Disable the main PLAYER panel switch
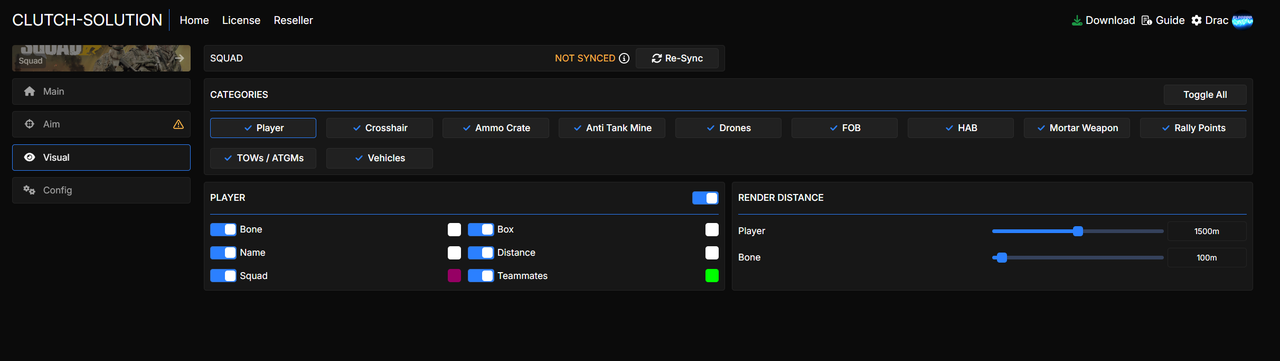 click(x=705, y=198)
